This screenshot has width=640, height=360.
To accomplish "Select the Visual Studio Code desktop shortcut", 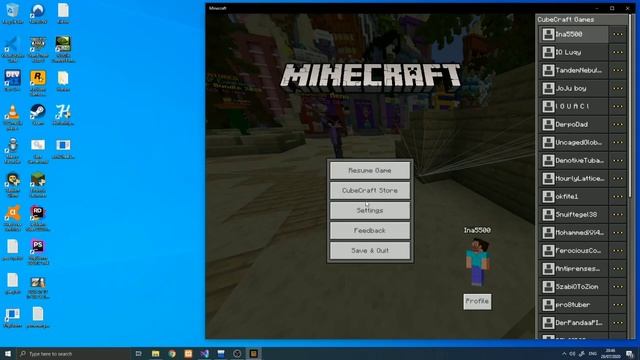I will (x=13, y=49).
